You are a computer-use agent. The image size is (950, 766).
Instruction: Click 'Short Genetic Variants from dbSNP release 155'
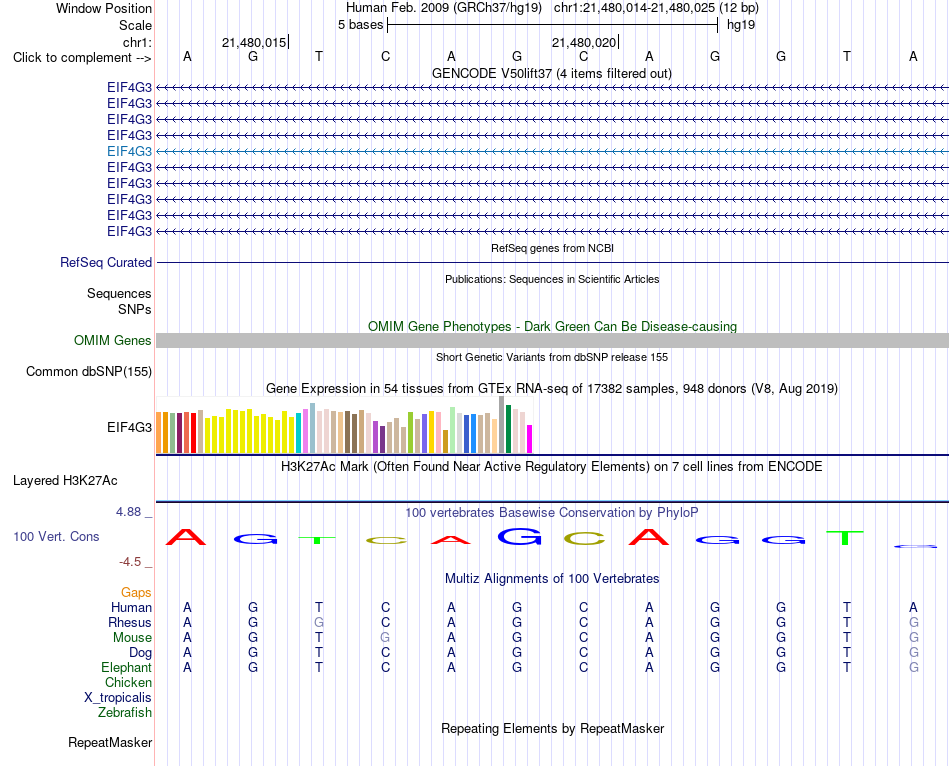552,357
